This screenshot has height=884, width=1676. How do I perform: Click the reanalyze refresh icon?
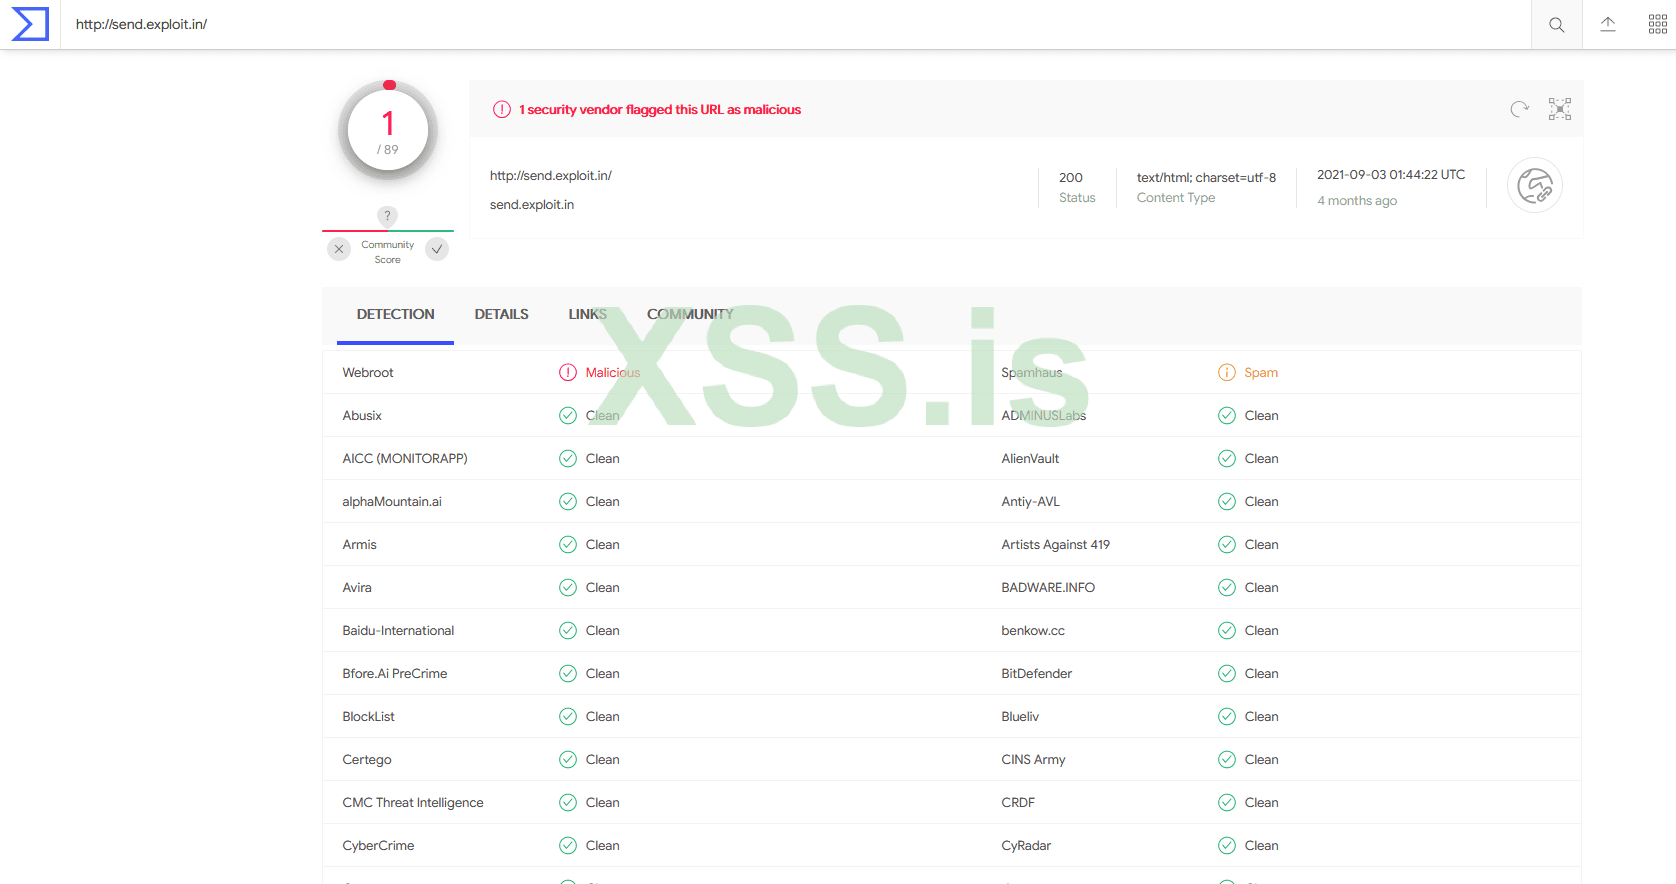coord(1519,109)
